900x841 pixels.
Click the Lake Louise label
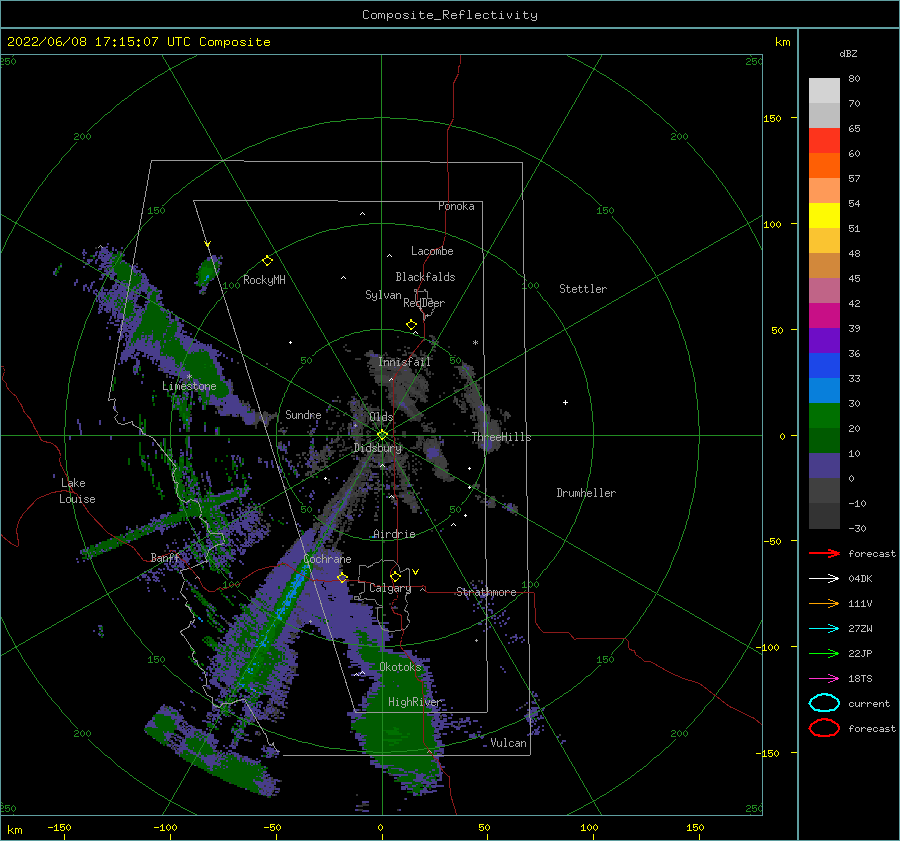[x=77, y=491]
